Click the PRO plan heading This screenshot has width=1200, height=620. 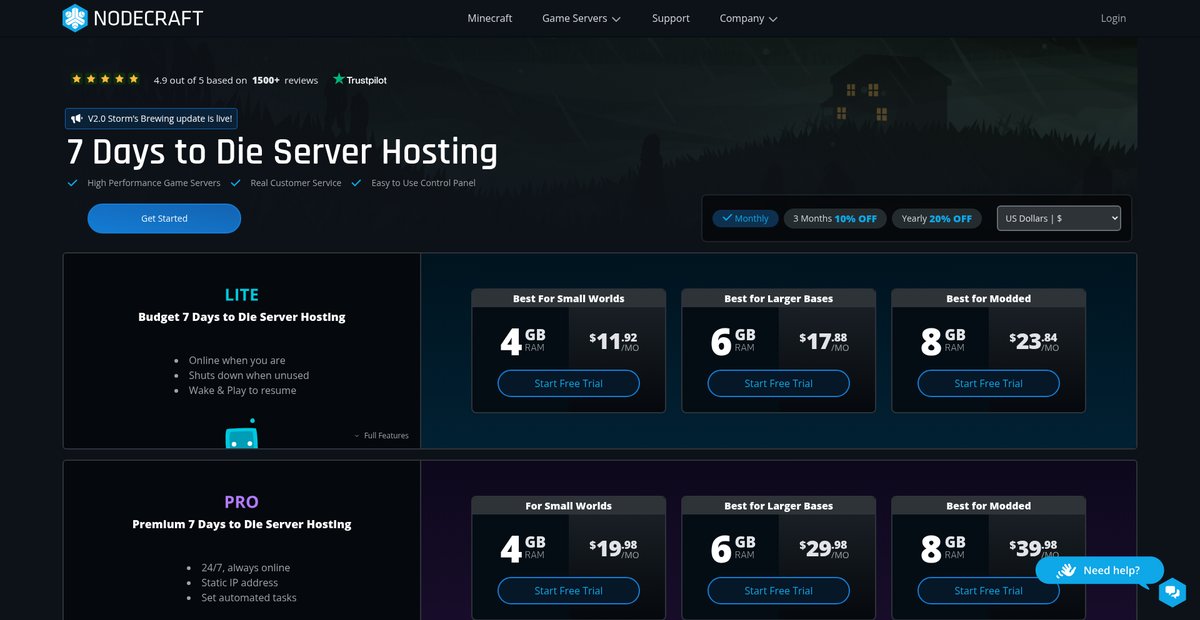click(x=242, y=502)
